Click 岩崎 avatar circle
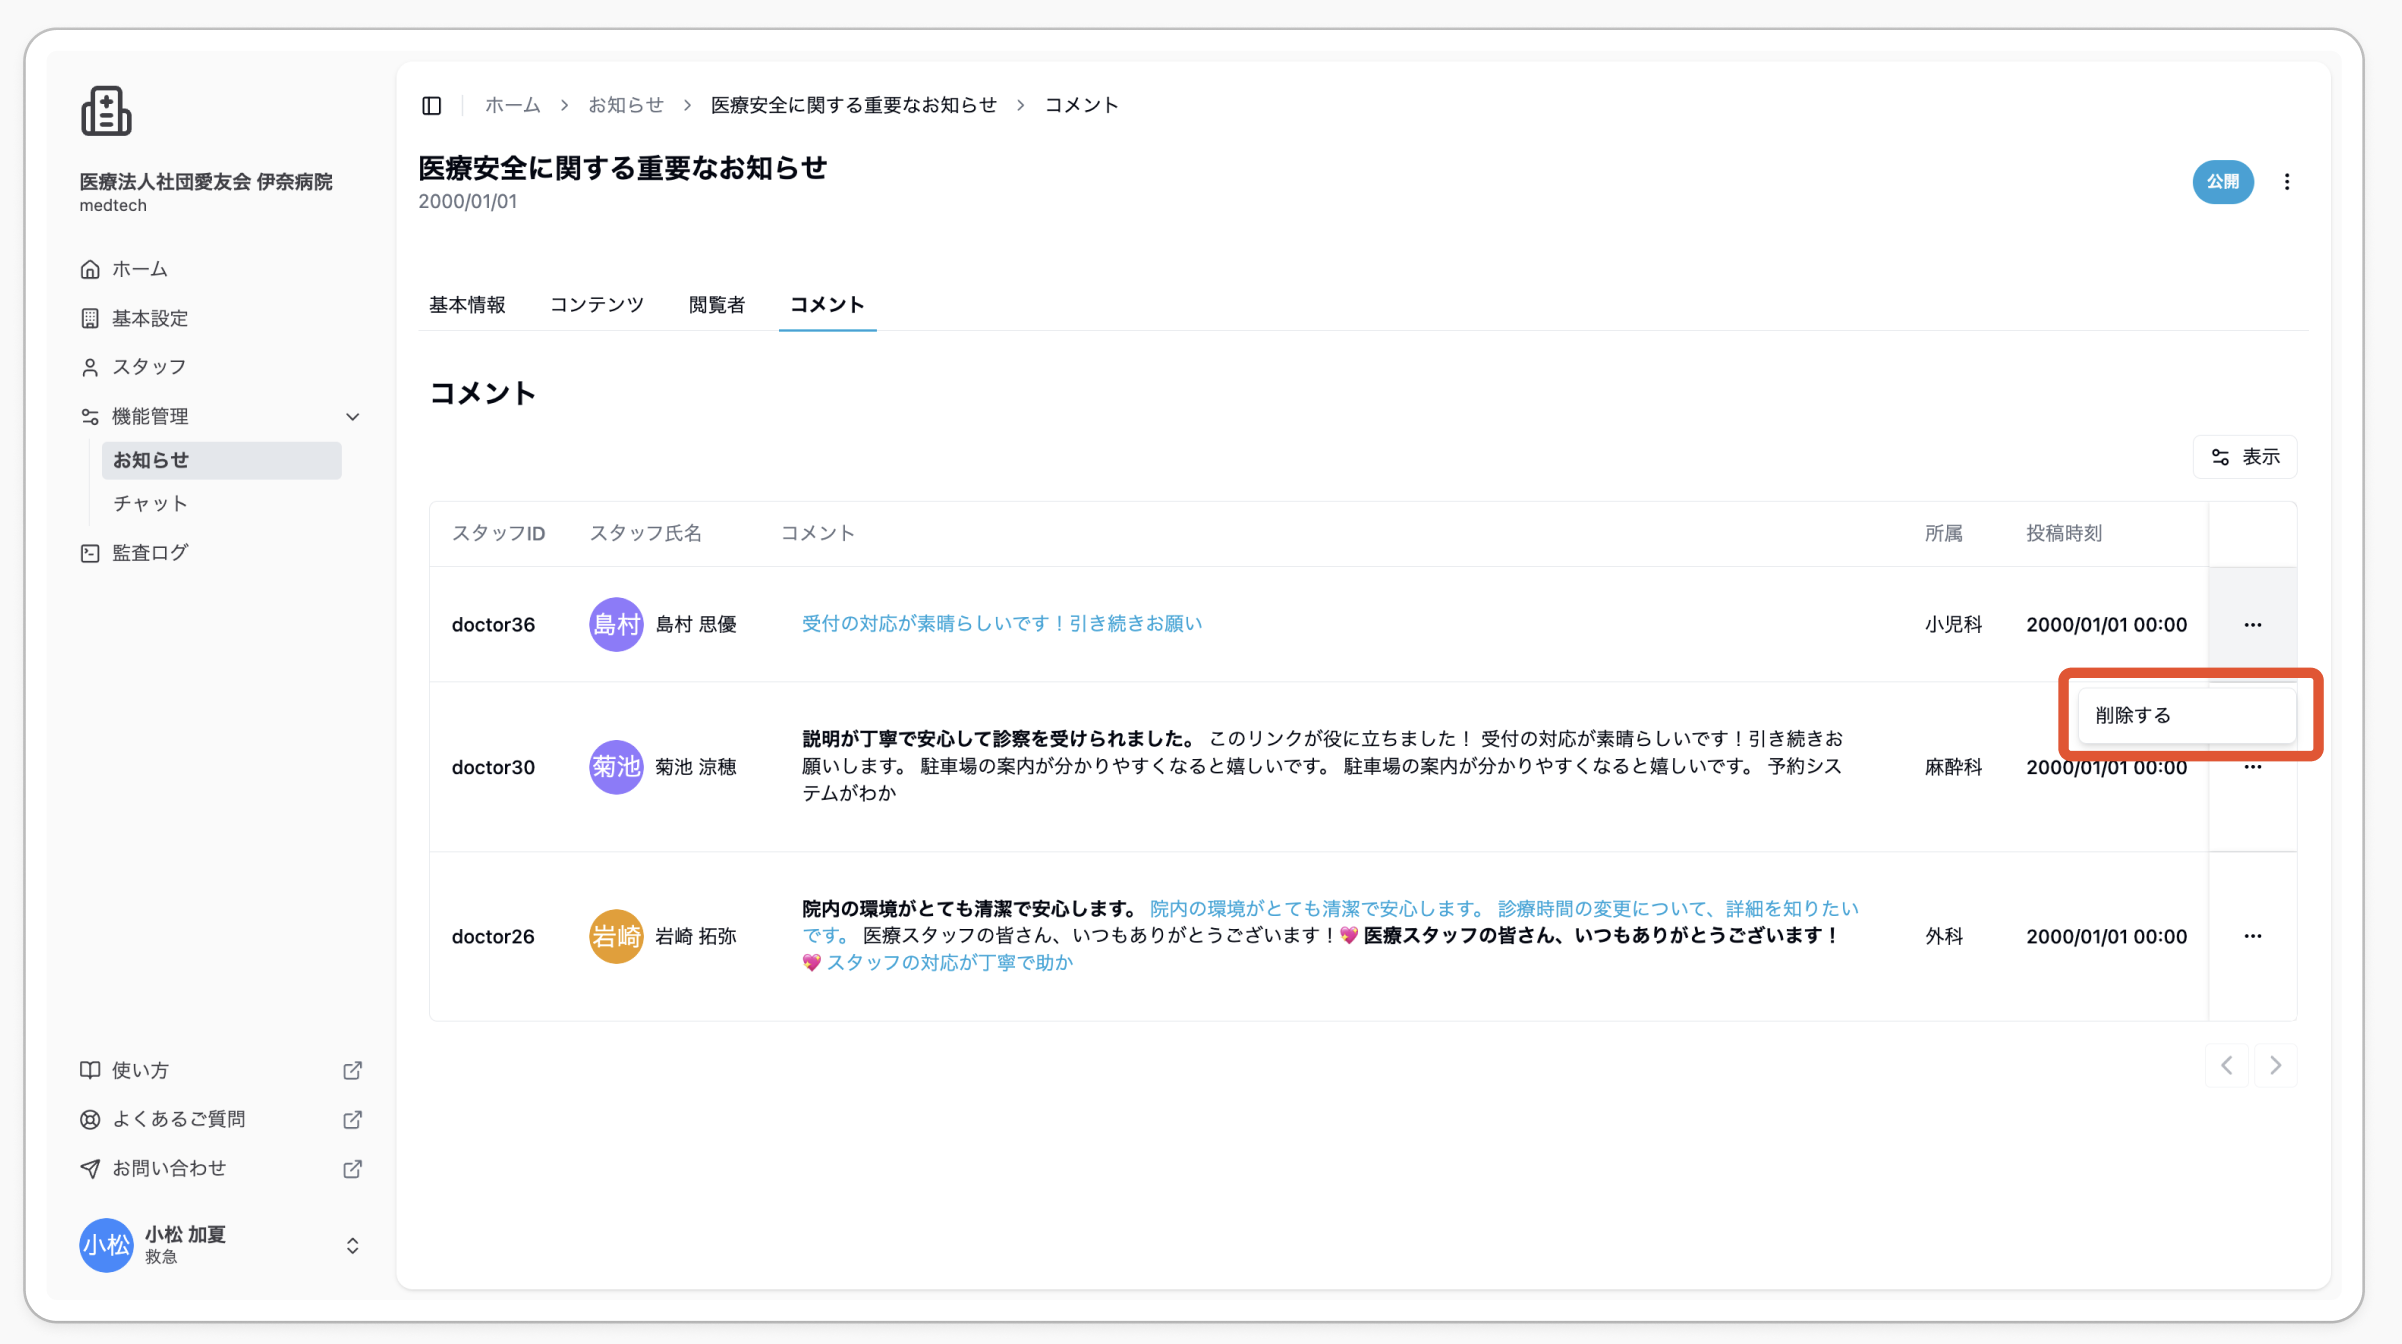Viewport: 2402px width, 1344px height. click(x=616, y=937)
